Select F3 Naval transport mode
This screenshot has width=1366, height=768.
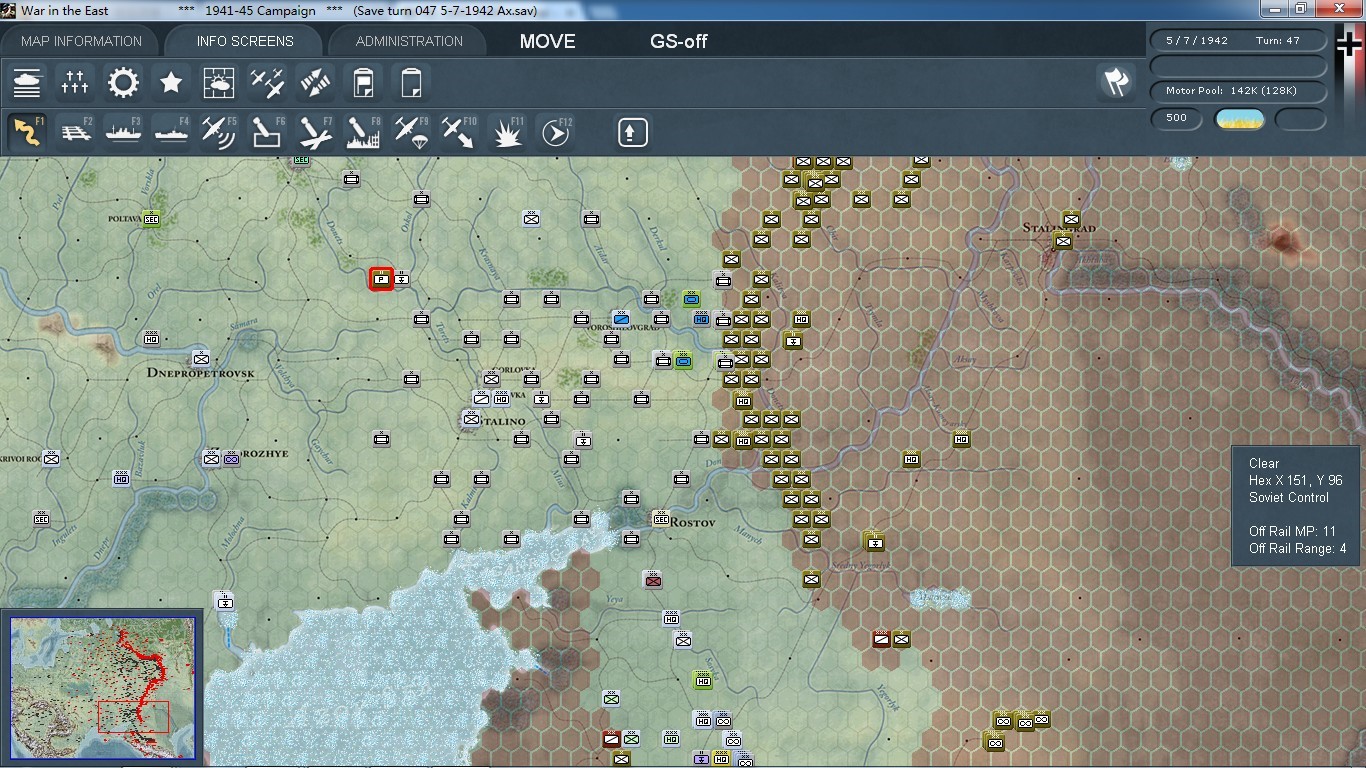pos(123,132)
